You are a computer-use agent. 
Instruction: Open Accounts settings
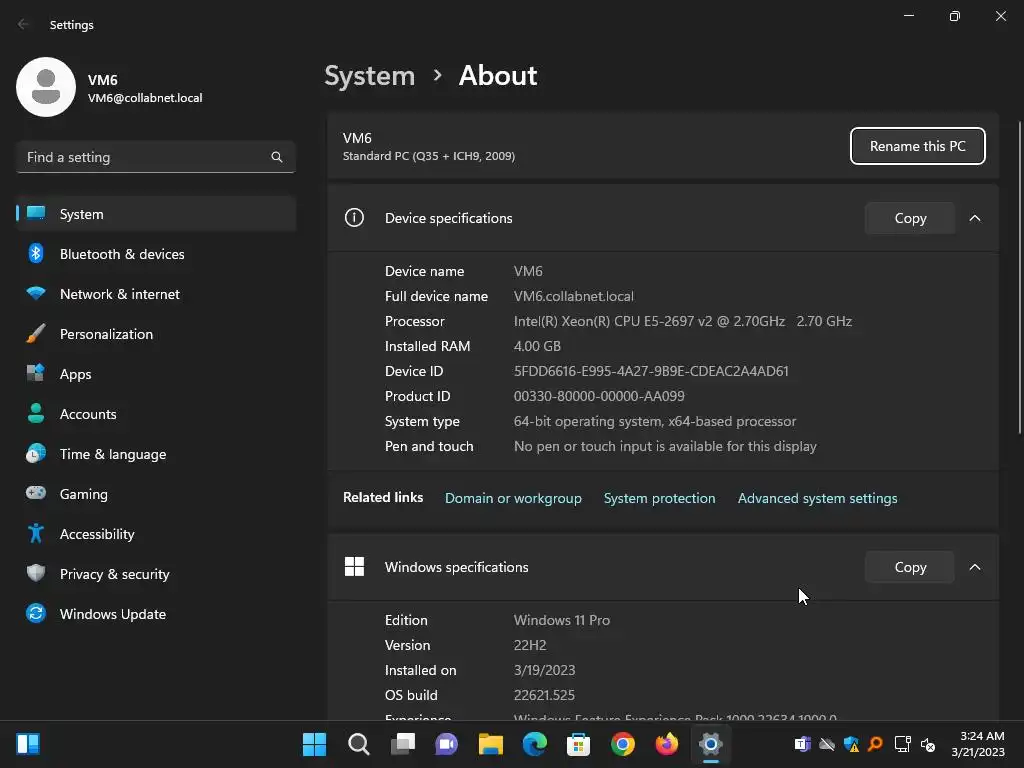pyautogui.click(x=155, y=414)
